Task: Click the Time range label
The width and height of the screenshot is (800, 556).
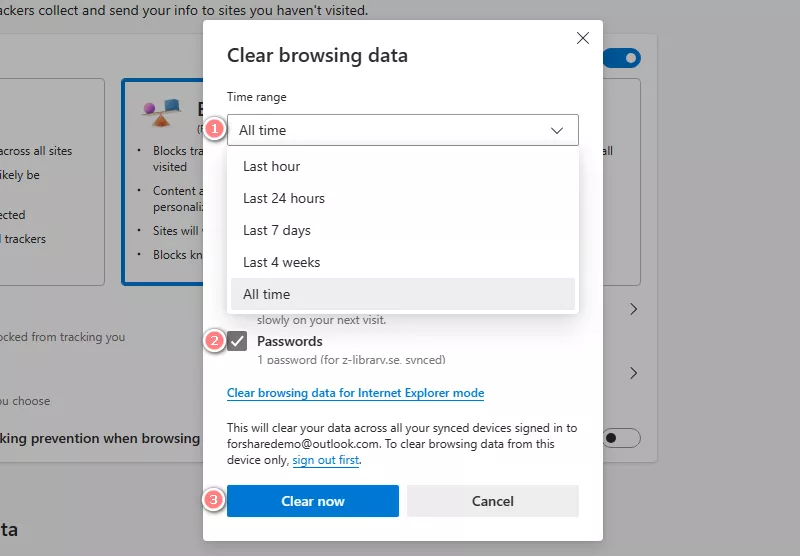Action: [x=257, y=97]
